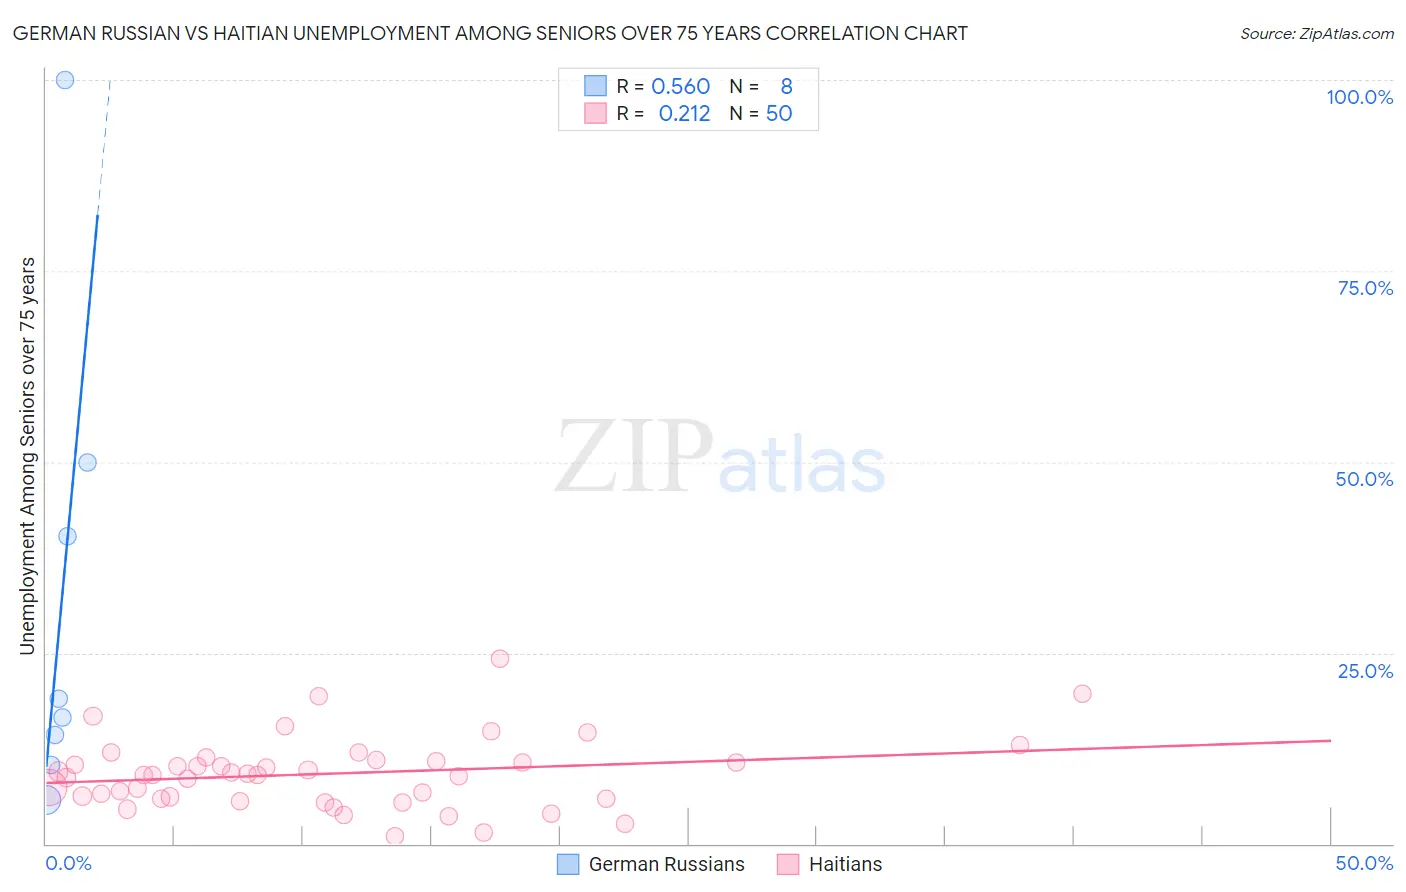Select the German Russians legend label
The width and height of the screenshot is (1406, 892).
(667, 864)
